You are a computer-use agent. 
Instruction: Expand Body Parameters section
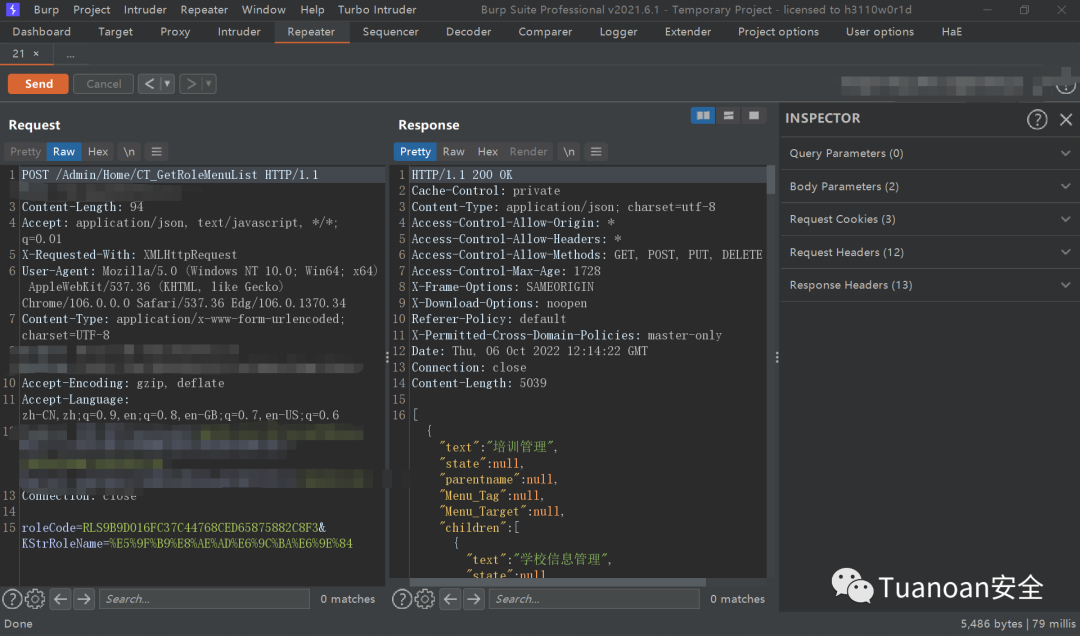(x=929, y=186)
